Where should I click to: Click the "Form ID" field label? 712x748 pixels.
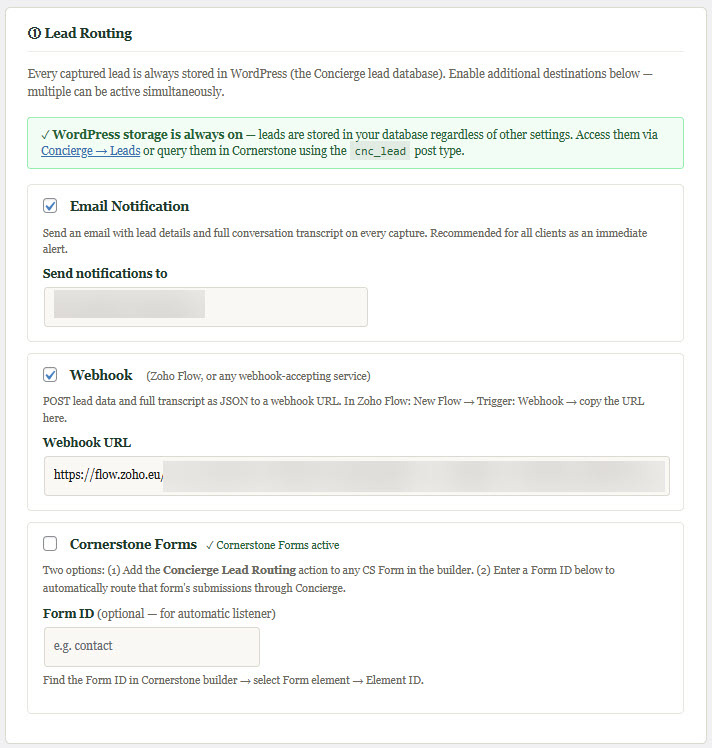[x=69, y=611]
